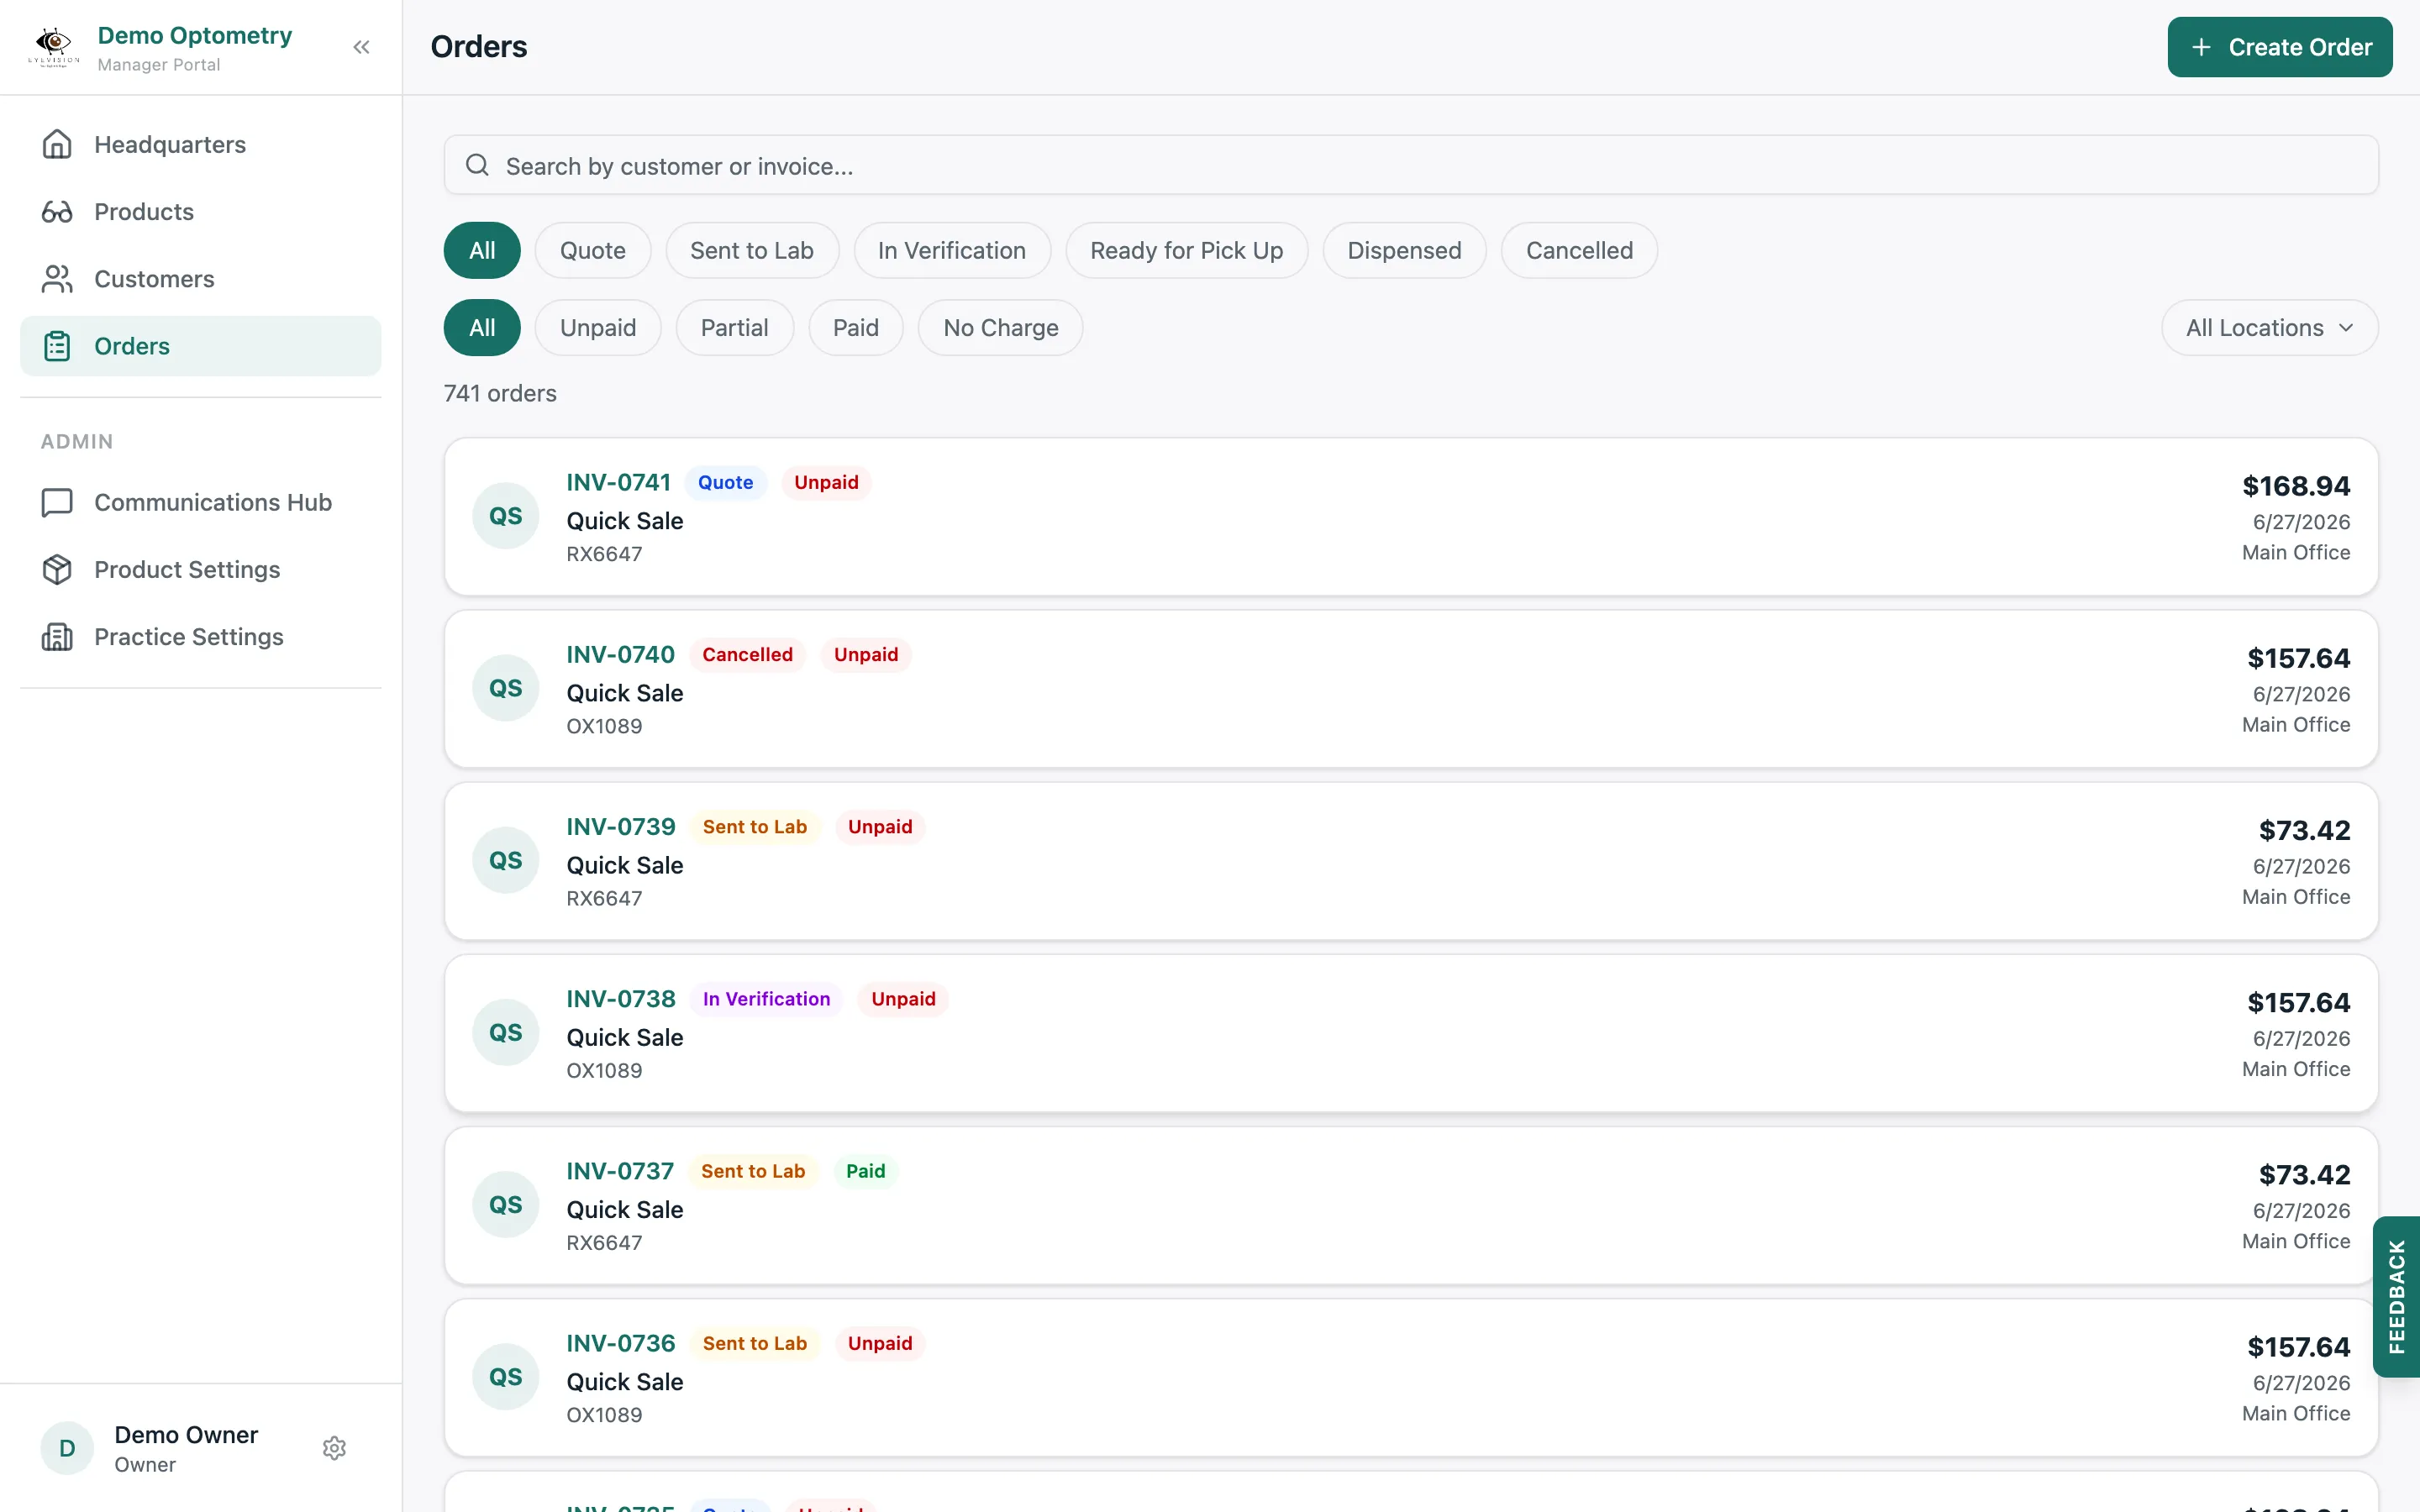Filter orders by Cancelled chip
2420x1512 pixels.
tap(1579, 250)
